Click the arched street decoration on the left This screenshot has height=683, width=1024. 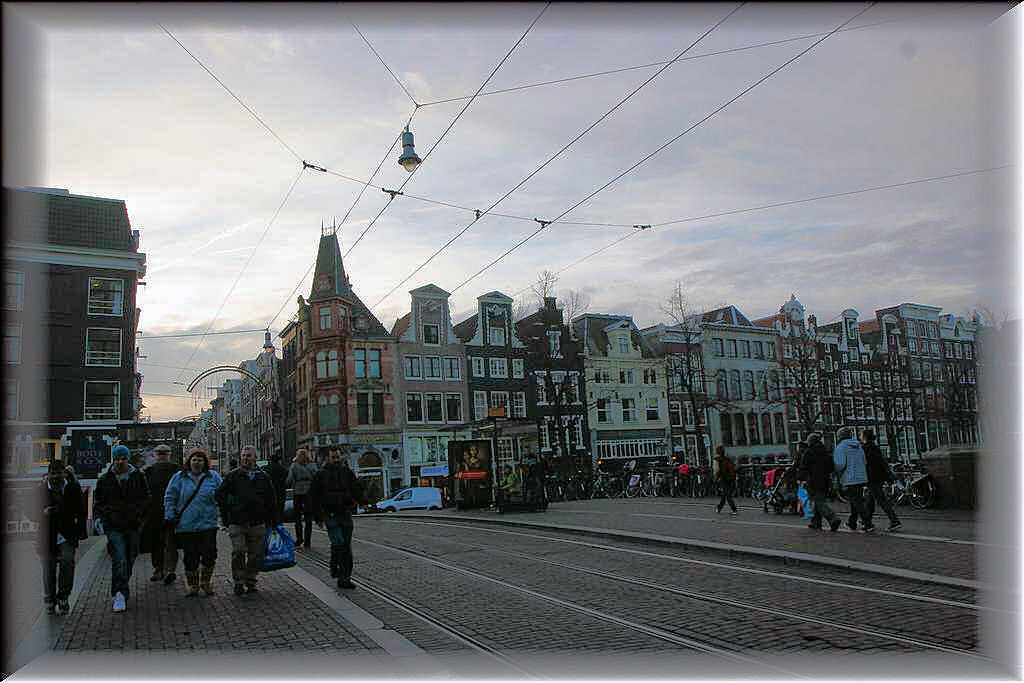(x=225, y=374)
